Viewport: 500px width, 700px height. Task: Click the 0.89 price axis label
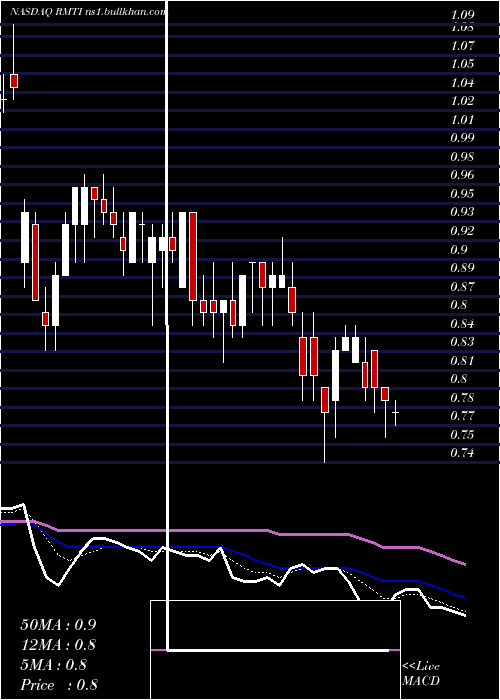(x=462, y=268)
